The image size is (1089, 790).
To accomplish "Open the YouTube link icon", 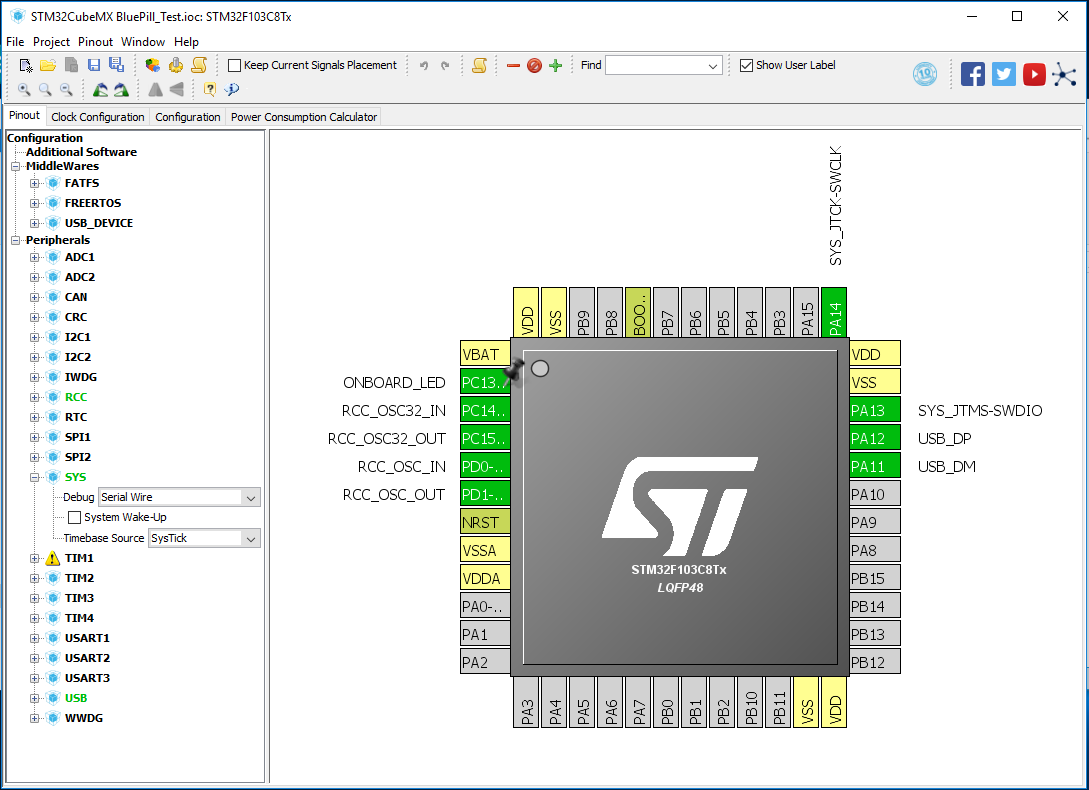I will tap(1034, 74).
